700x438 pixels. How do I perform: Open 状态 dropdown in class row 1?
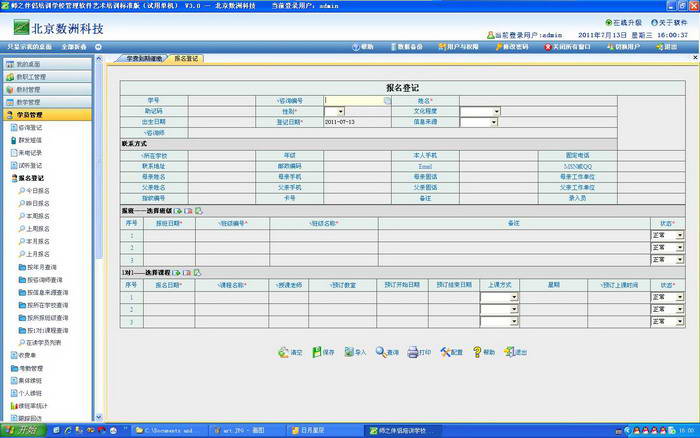(x=679, y=235)
